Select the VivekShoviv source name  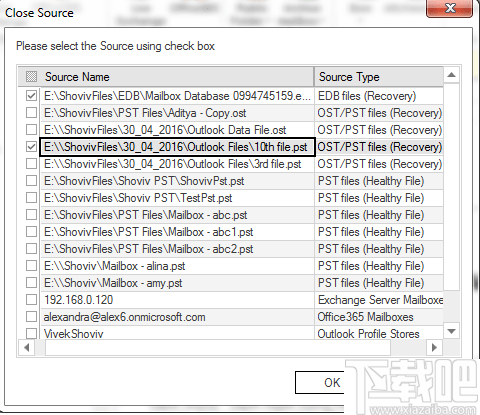(74, 334)
